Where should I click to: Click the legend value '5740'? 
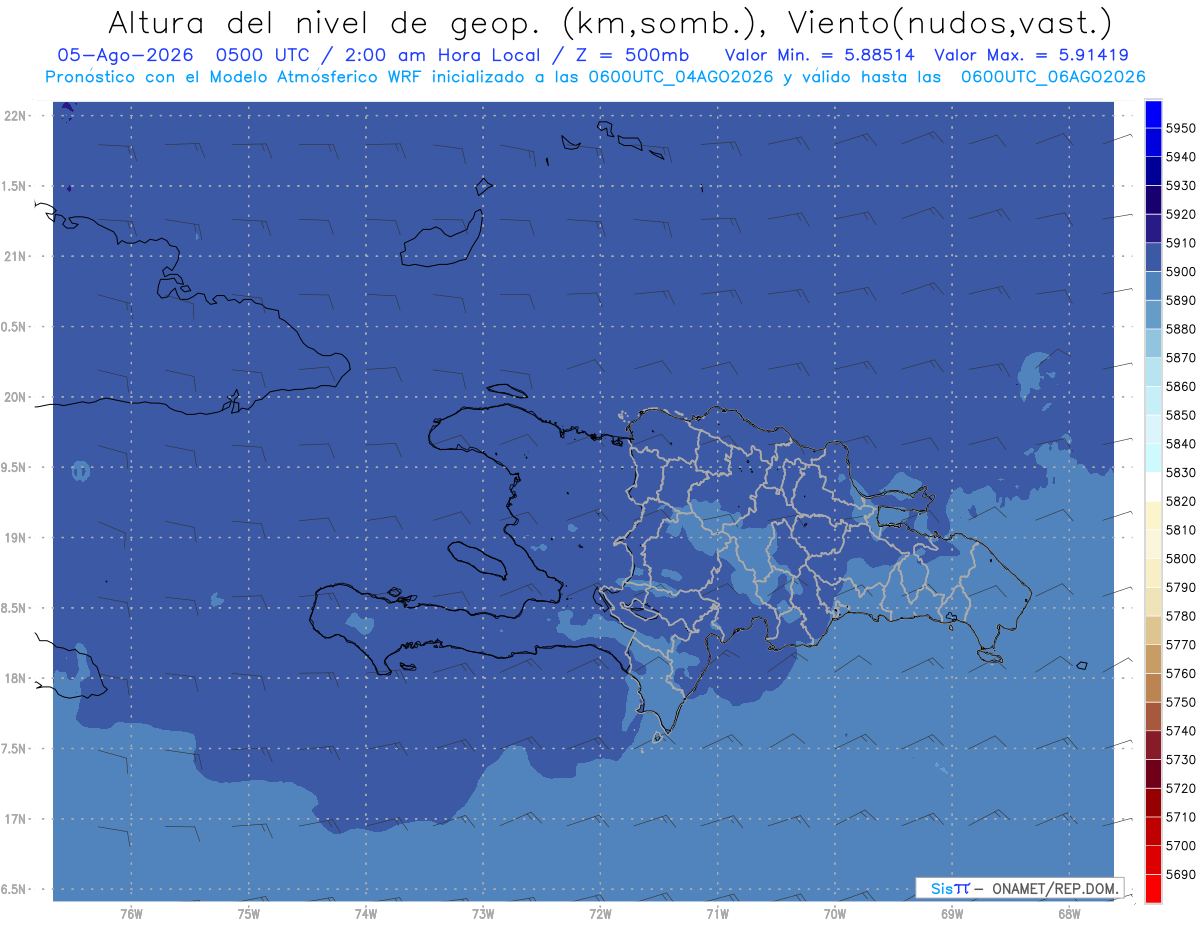(x=1181, y=731)
